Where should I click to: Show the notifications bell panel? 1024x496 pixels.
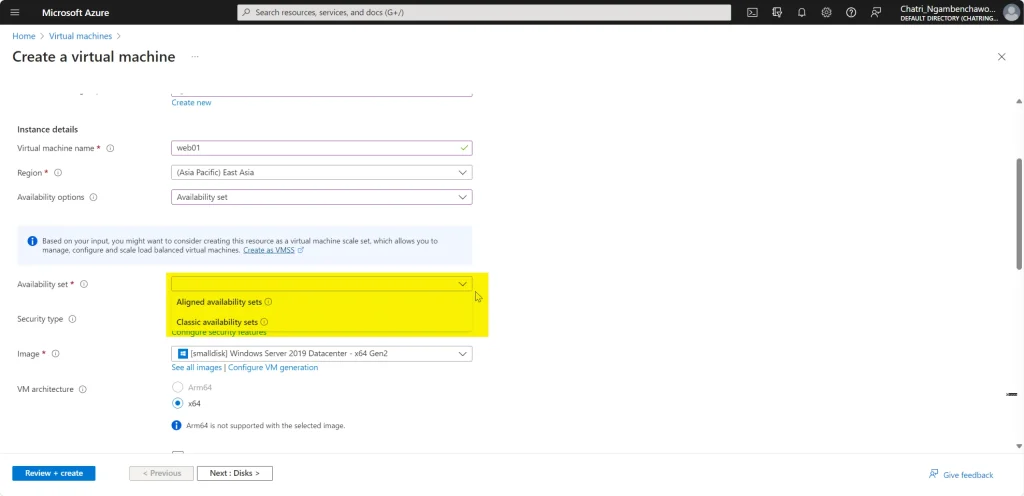(801, 12)
